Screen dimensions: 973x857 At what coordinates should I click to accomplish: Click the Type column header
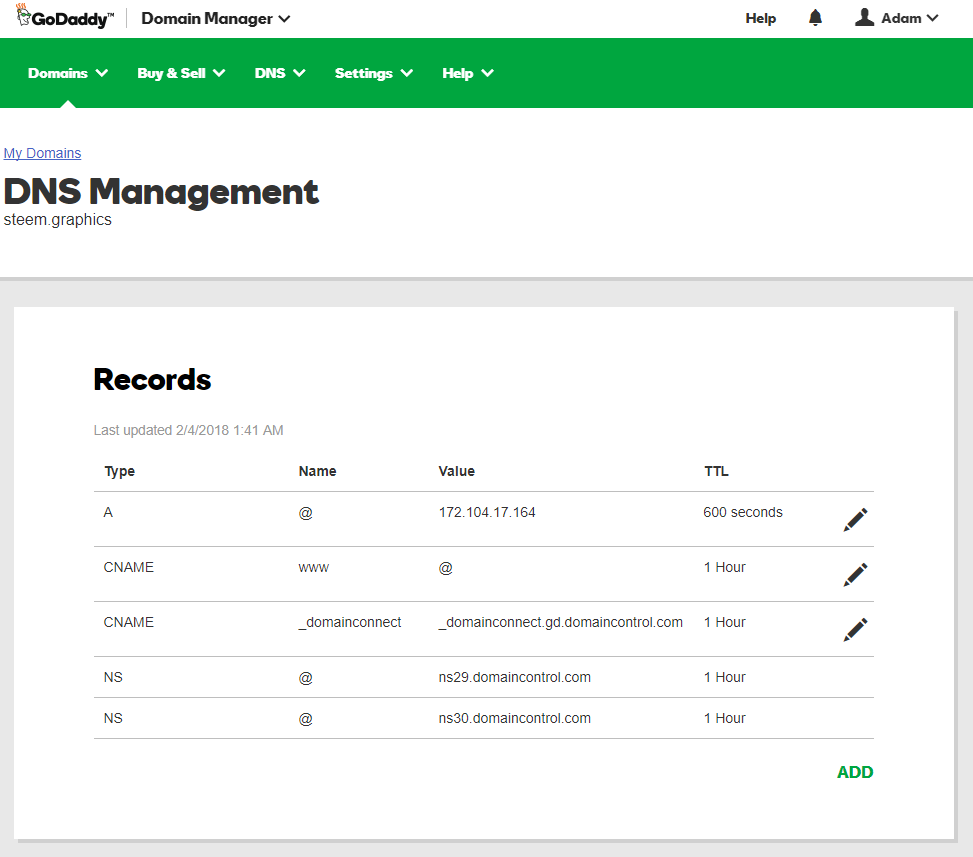coord(120,472)
